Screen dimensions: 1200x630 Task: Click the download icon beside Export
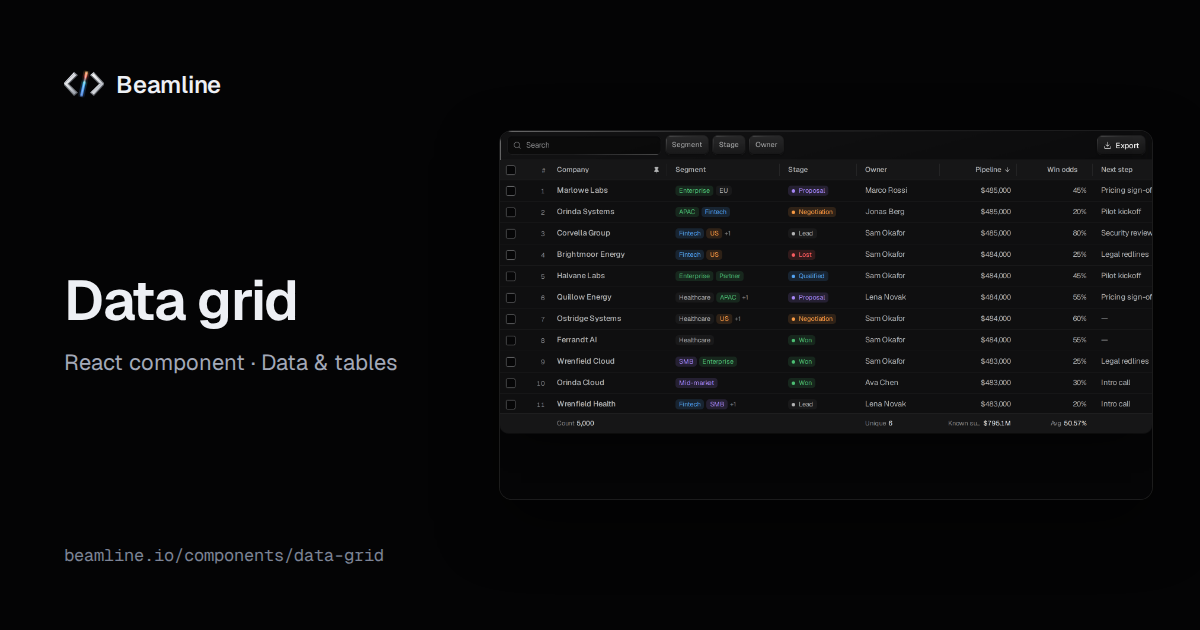click(x=1108, y=145)
